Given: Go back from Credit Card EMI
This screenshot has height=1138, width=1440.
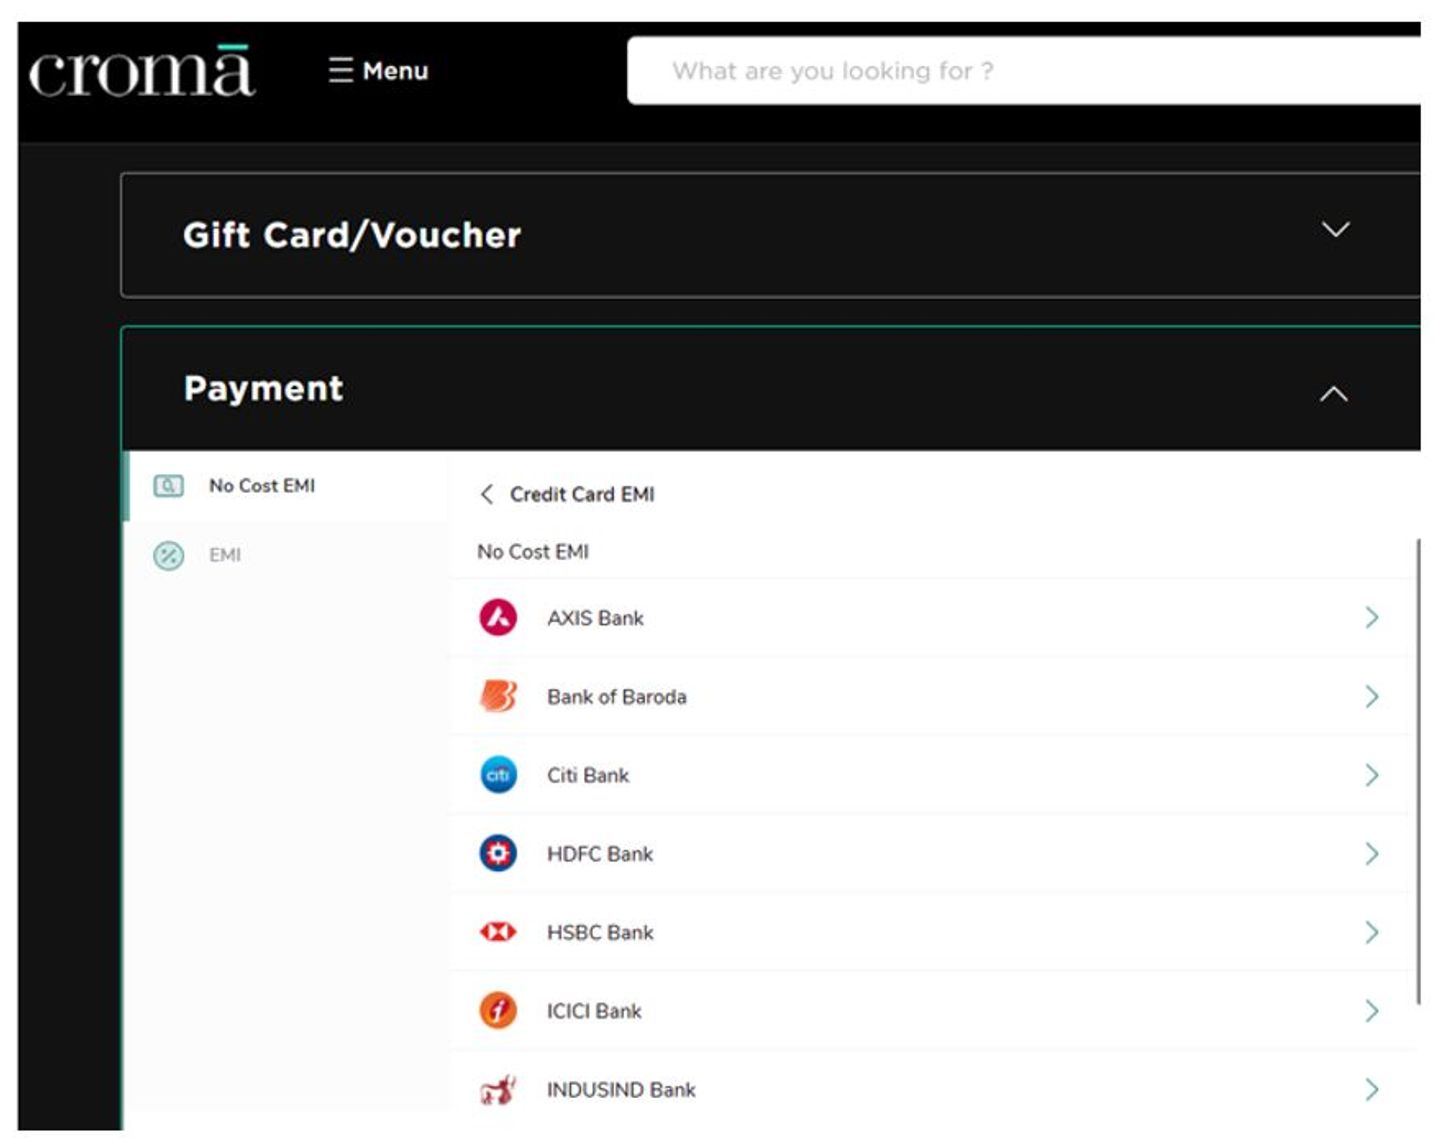Looking at the screenshot, I should coord(487,494).
